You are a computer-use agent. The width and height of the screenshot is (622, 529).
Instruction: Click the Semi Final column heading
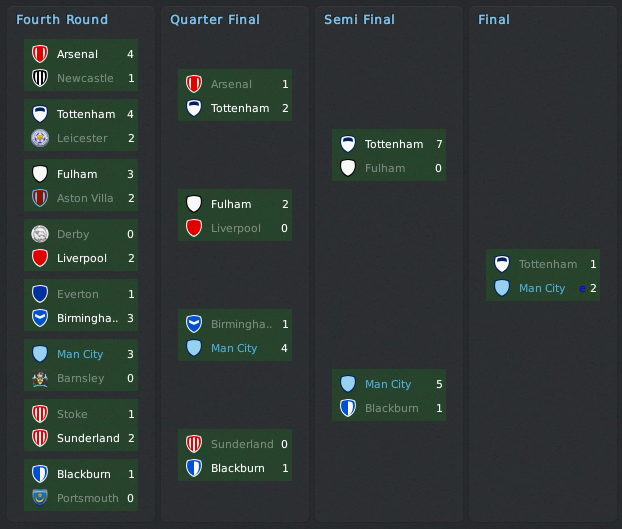[x=359, y=19]
